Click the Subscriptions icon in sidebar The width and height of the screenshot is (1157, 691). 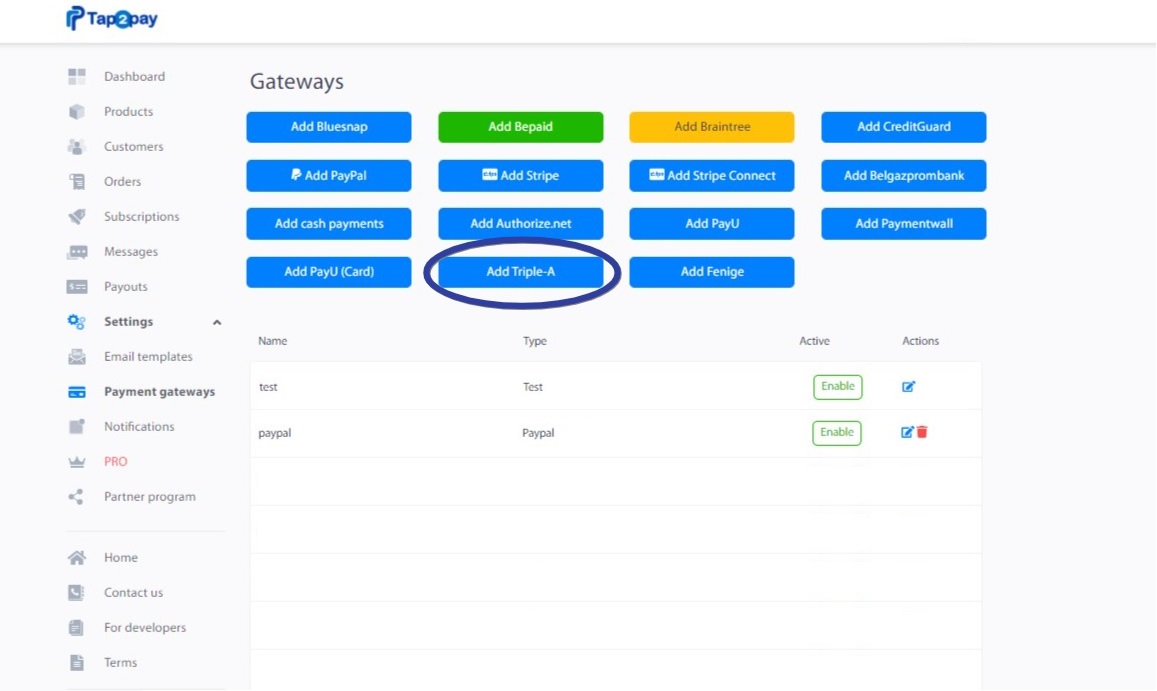(x=77, y=216)
